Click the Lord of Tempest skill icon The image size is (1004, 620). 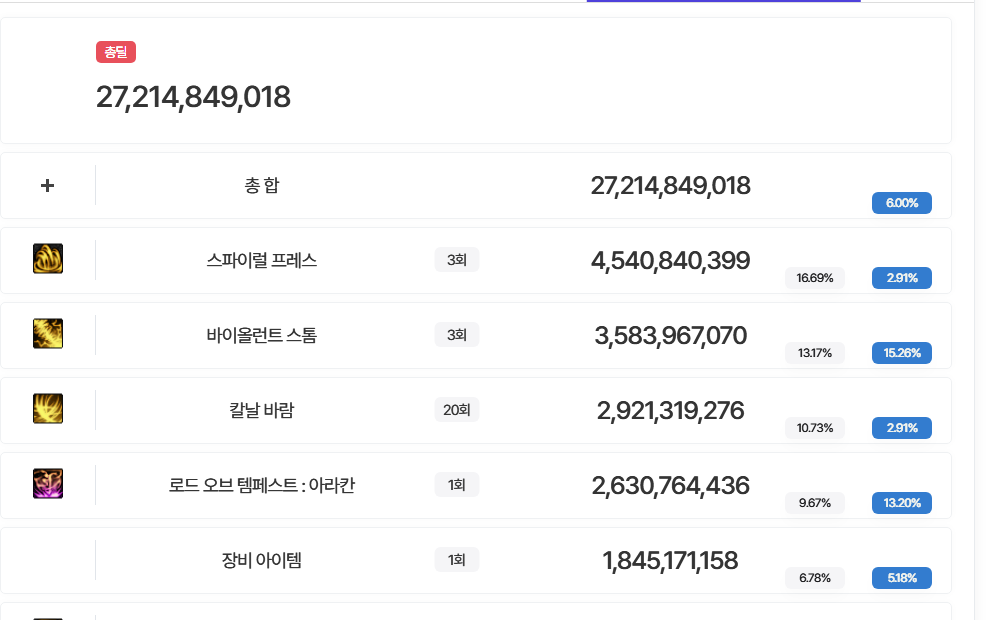(48, 484)
